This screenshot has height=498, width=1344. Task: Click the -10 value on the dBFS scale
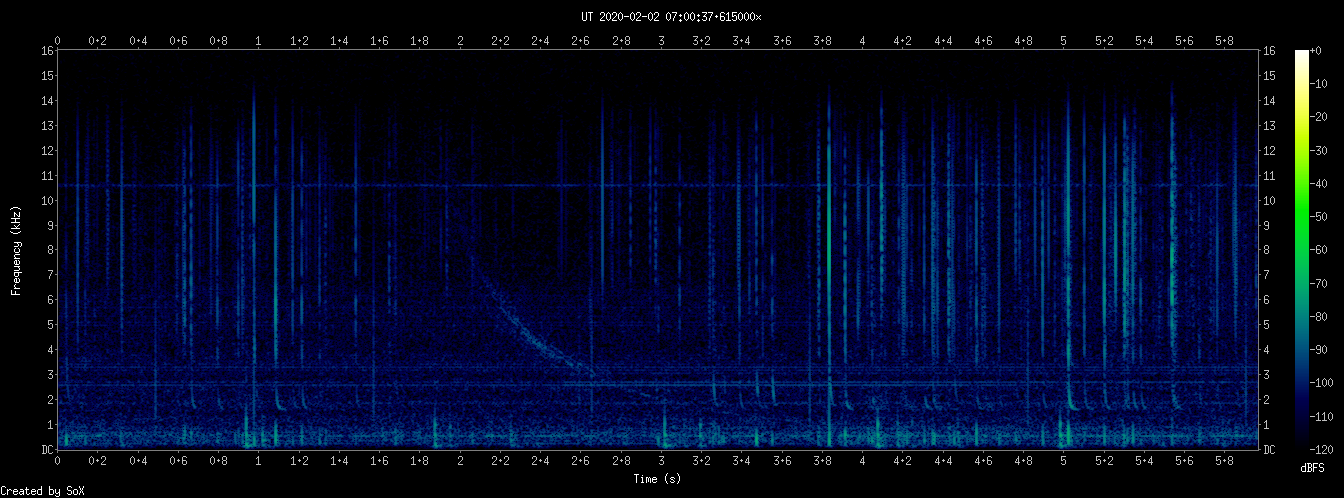tap(1321, 84)
